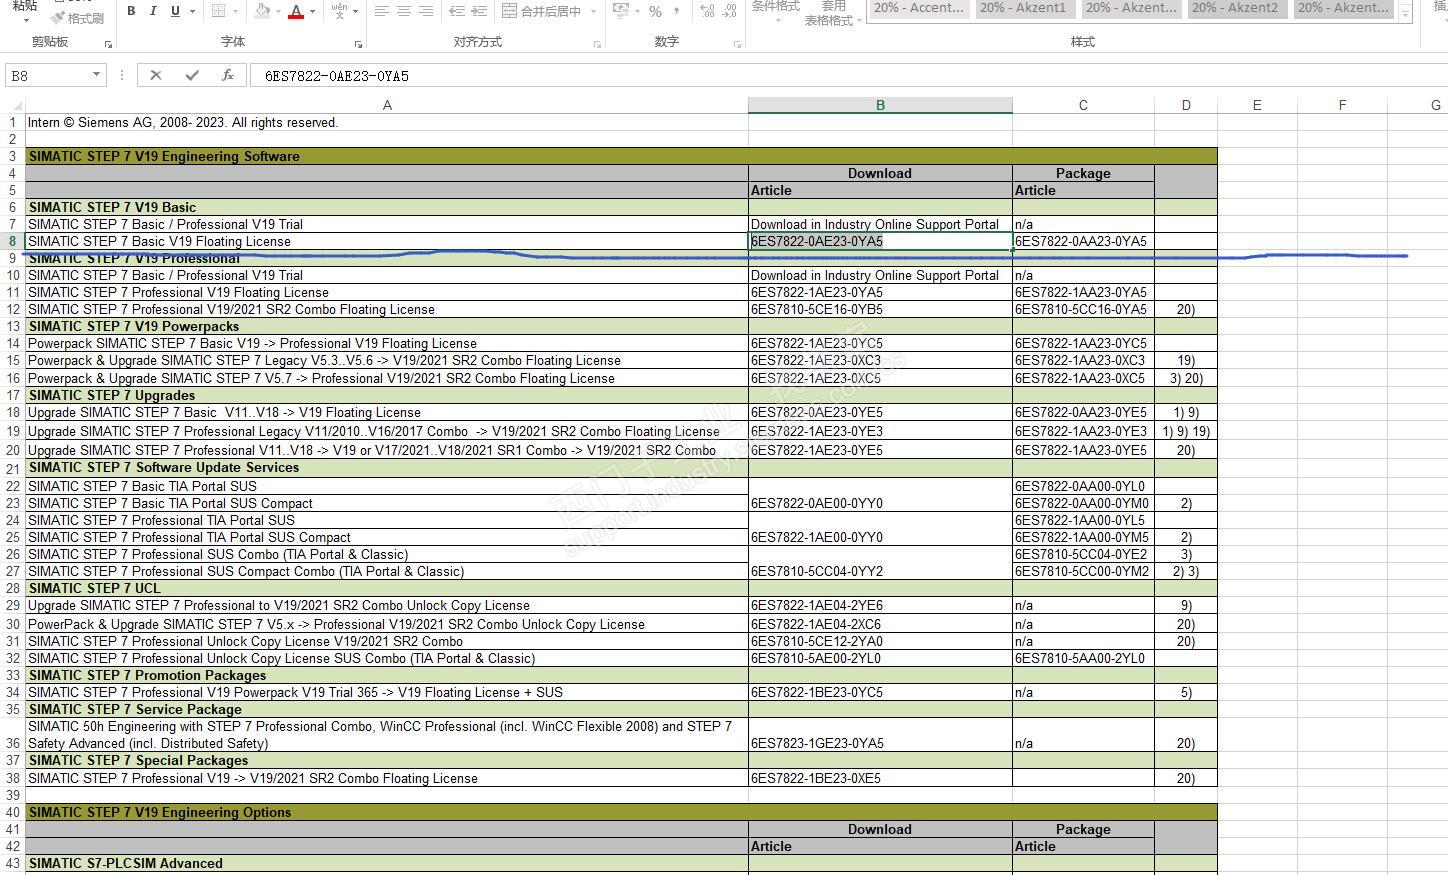Viewport: 1448px width, 875px height.
Task: Select column D header
Action: tap(1186, 105)
